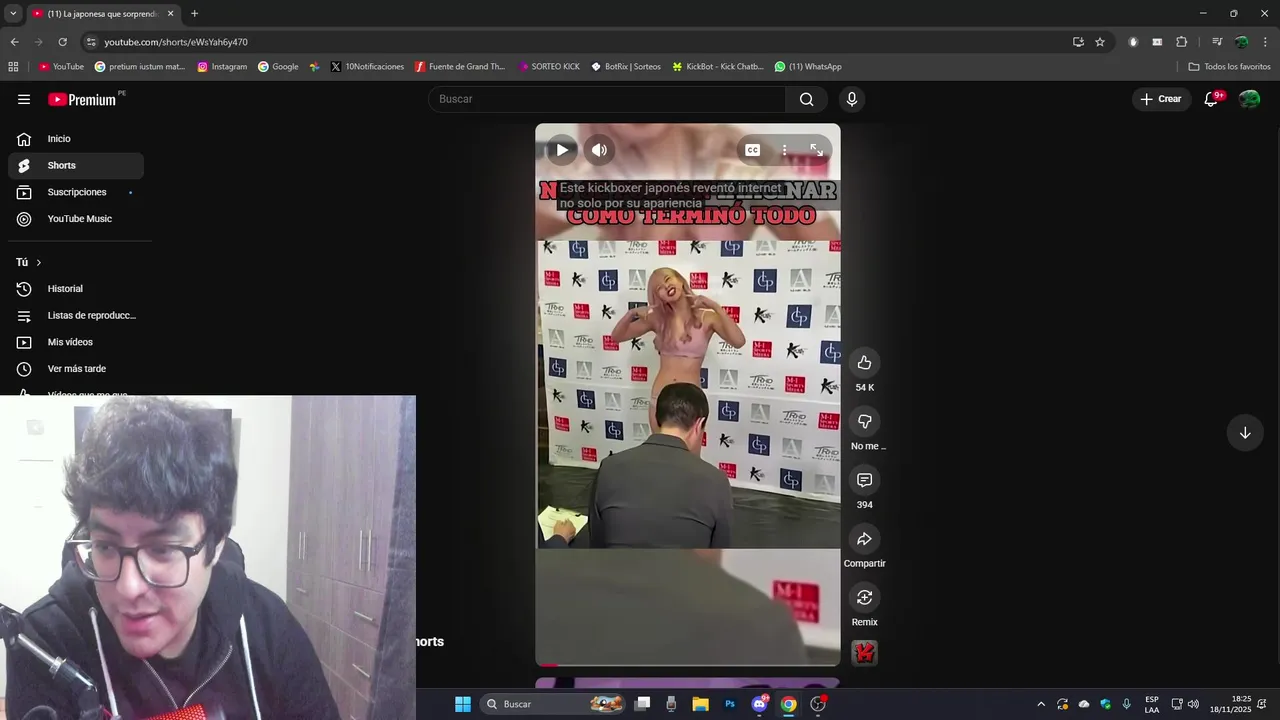
Task: Go back with browser back arrow
Action: pos(14,42)
